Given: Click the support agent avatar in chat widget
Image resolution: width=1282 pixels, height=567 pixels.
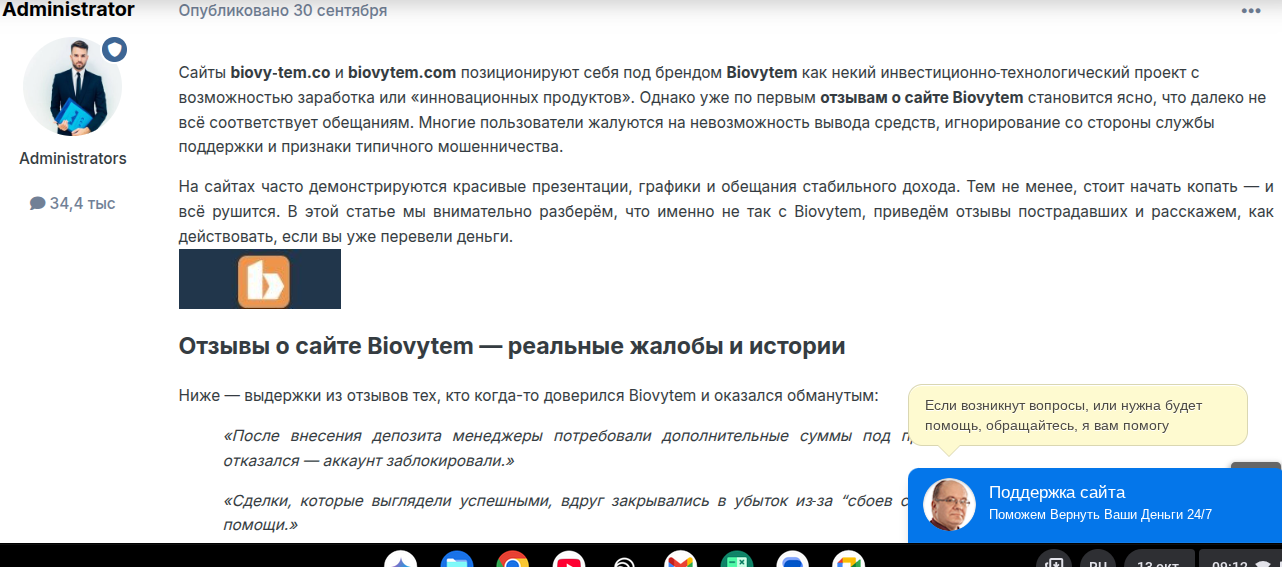Looking at the screenshot, I should click(948, 505).
